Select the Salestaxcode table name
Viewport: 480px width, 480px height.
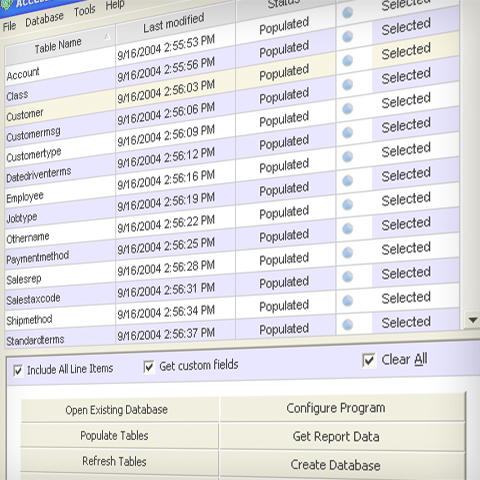click(x=33, y=299)
